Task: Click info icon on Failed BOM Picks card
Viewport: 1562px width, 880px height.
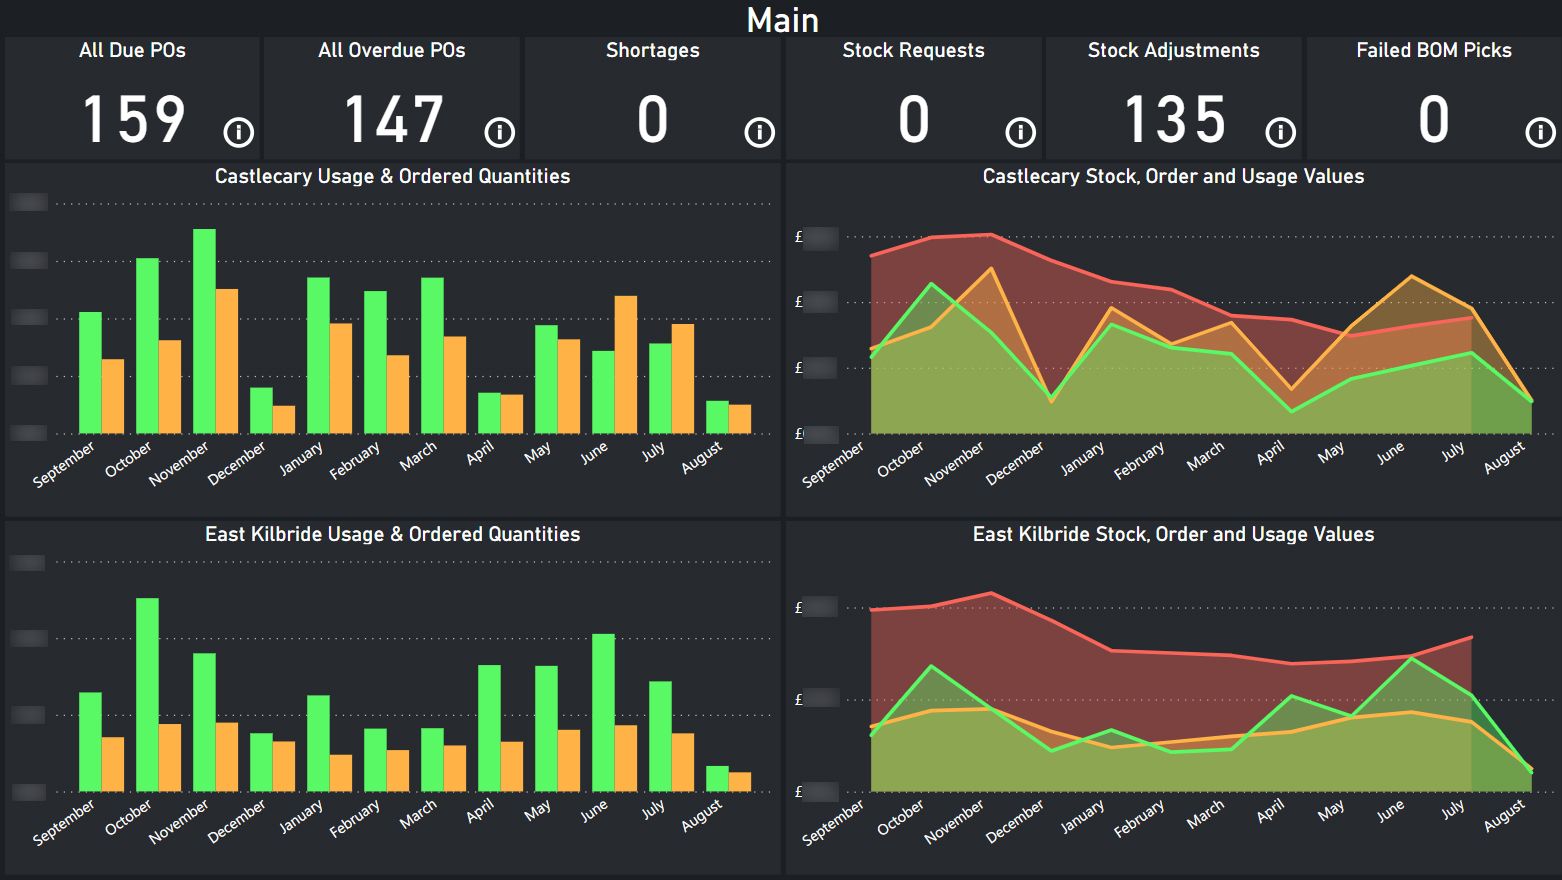Action: click(1540, 132)
